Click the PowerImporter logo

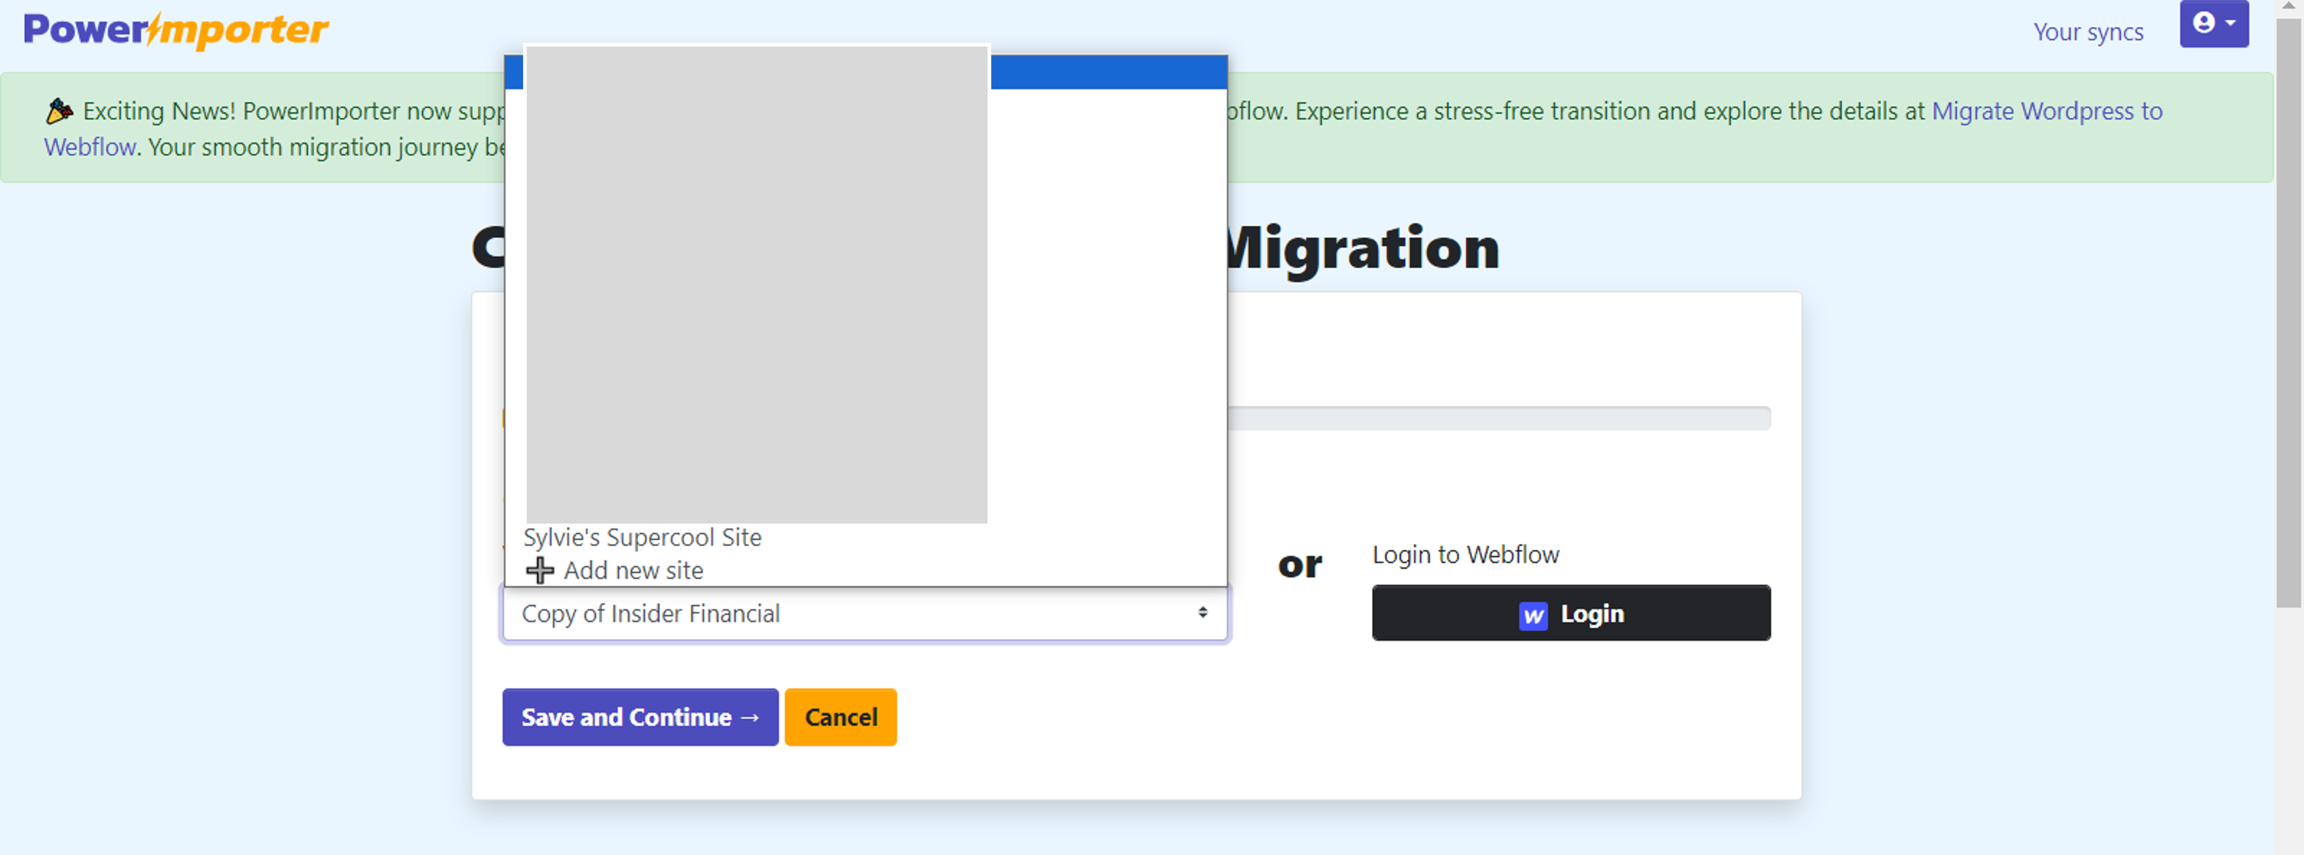pos(176,30)
